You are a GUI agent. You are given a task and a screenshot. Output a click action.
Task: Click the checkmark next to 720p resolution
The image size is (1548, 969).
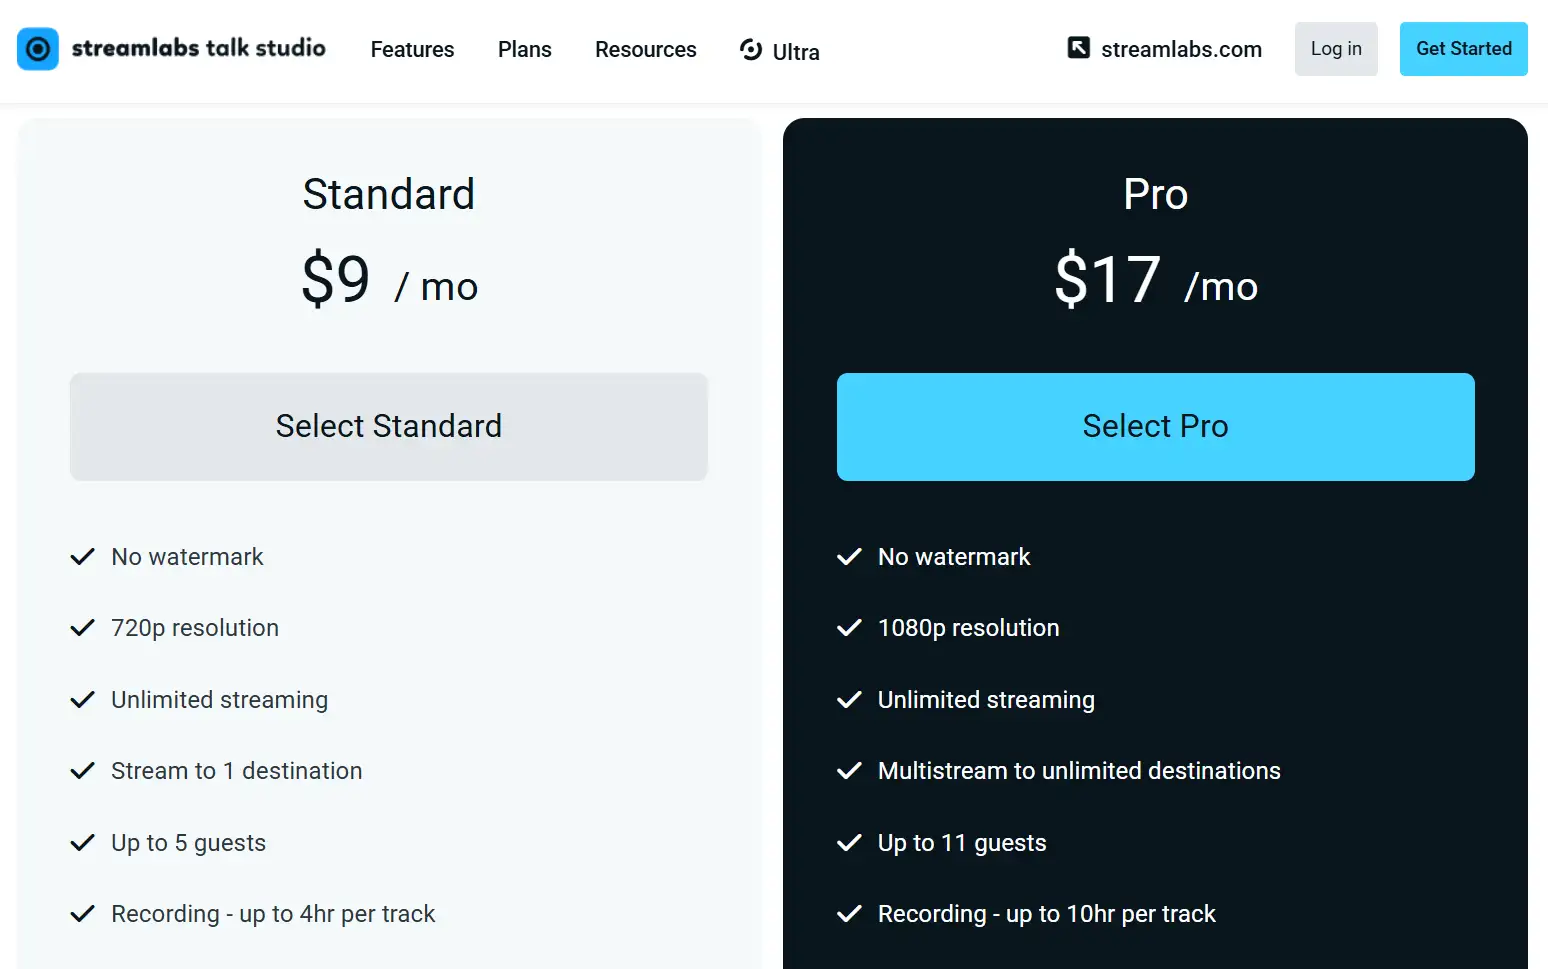[x=83, y=628]
